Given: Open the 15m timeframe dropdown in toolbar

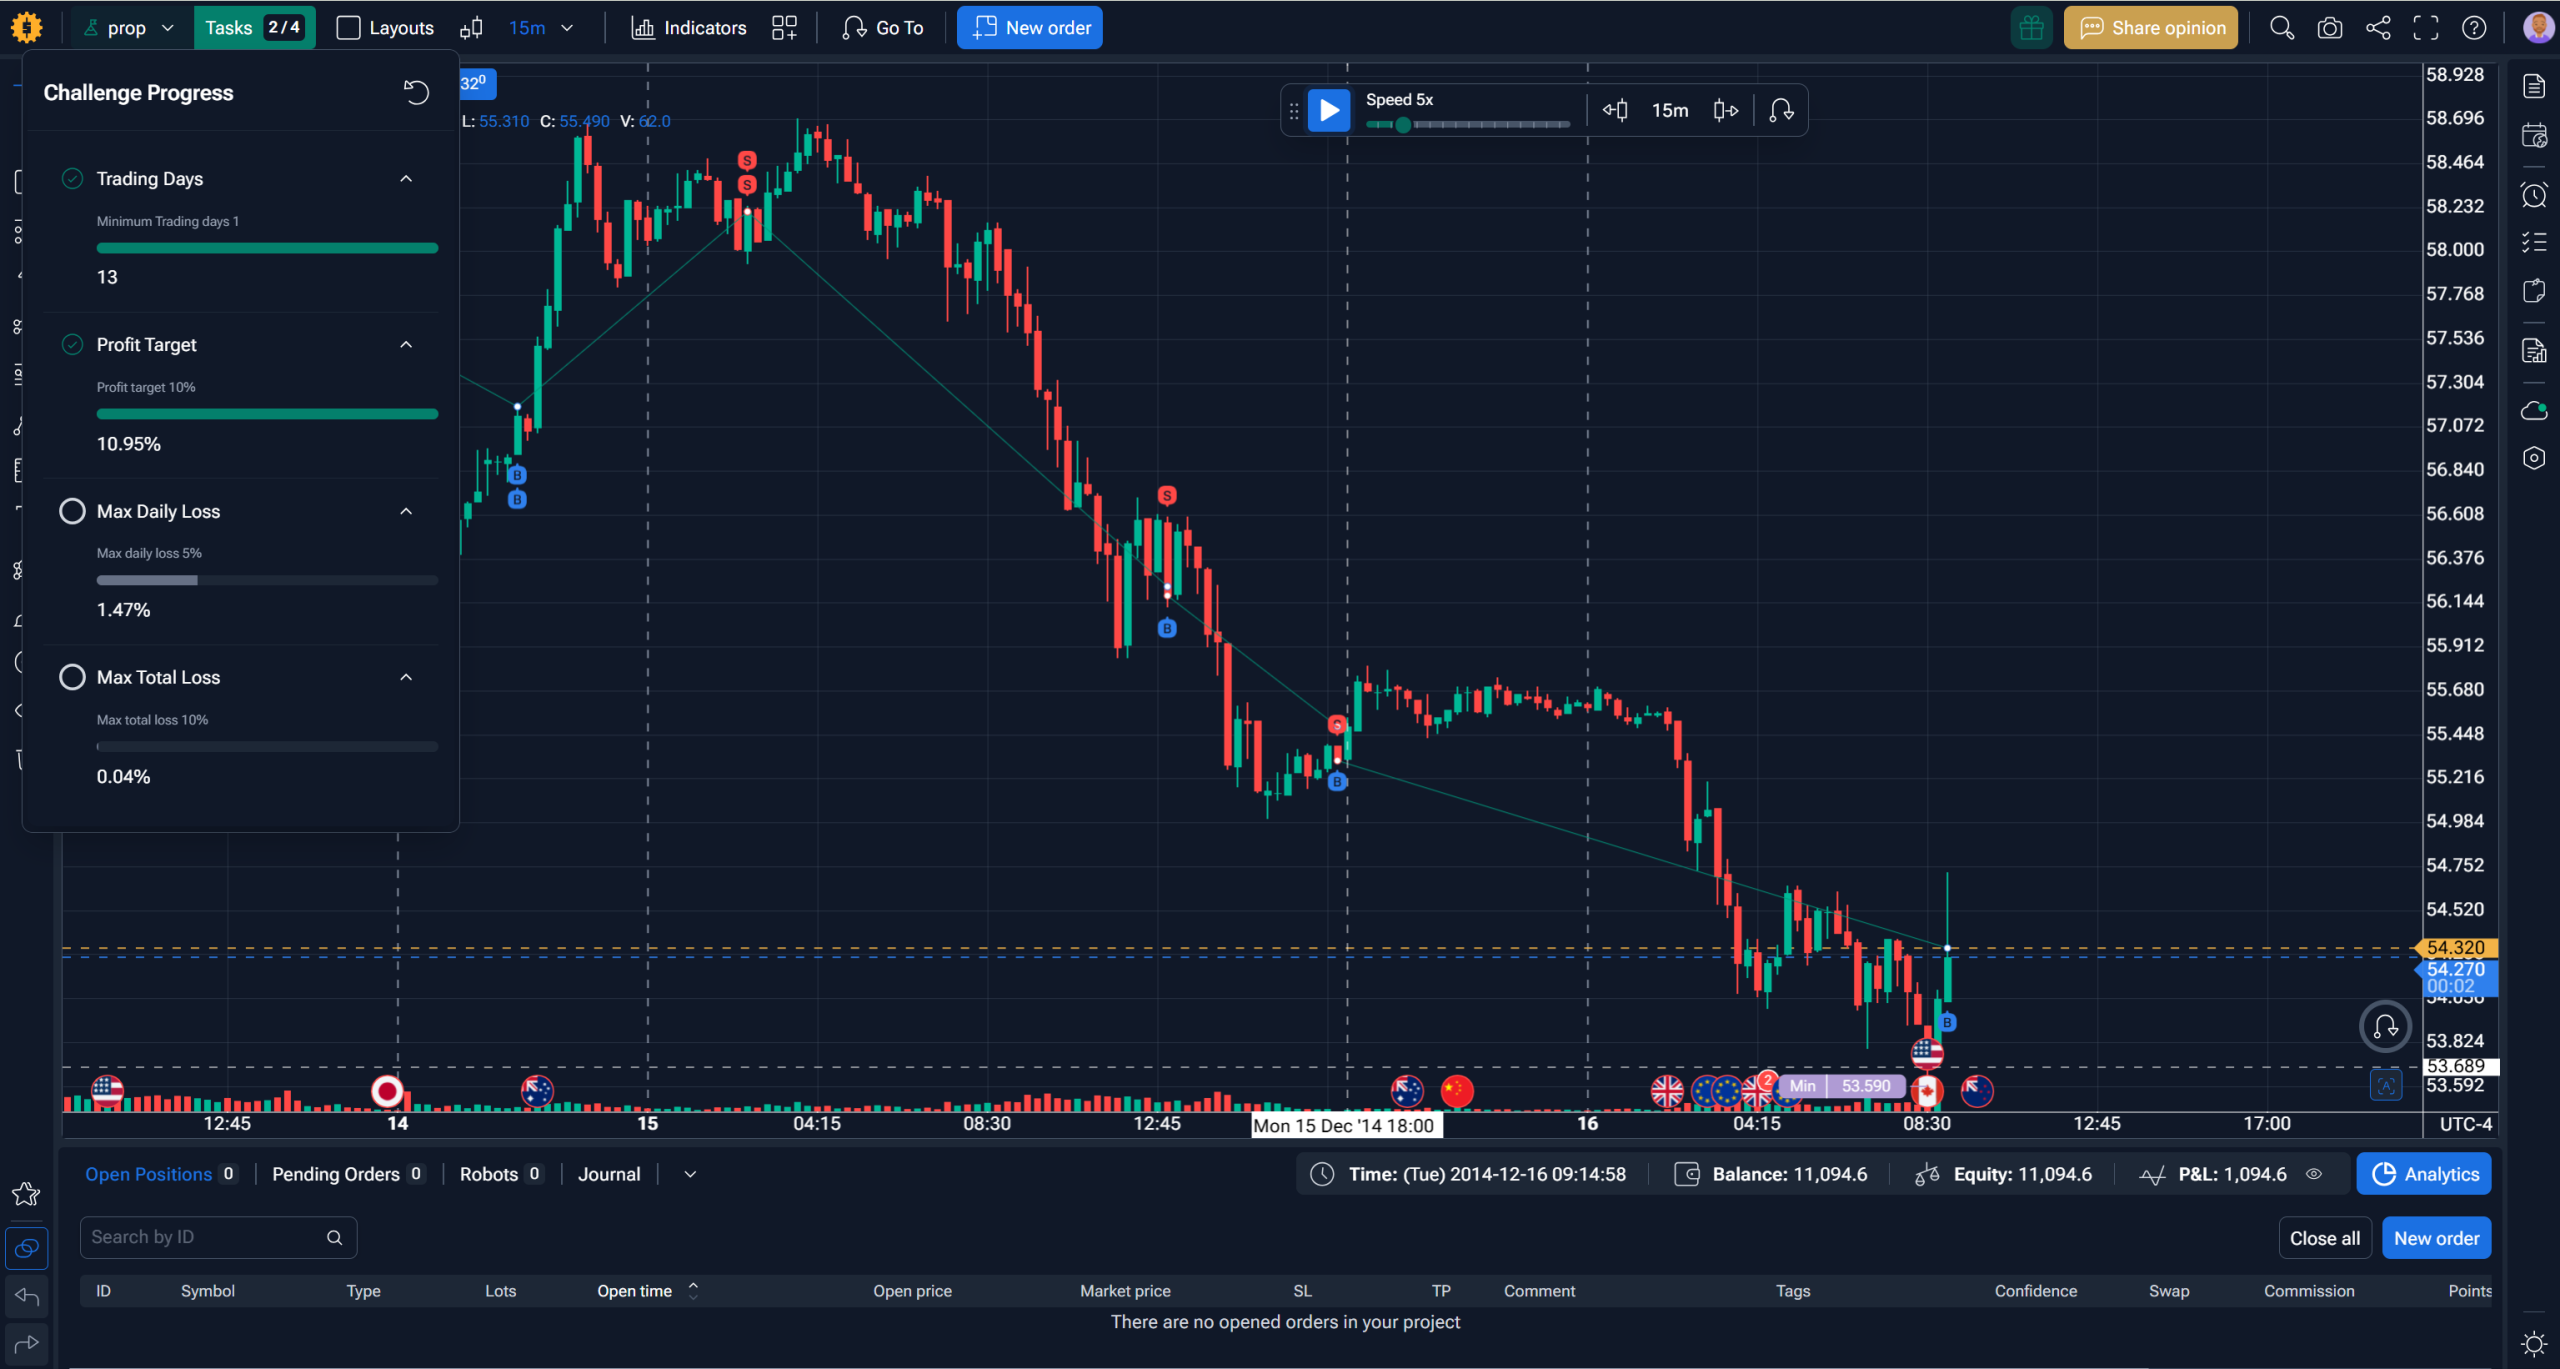Looking at the screenshot, I should (x=541, y=28).
